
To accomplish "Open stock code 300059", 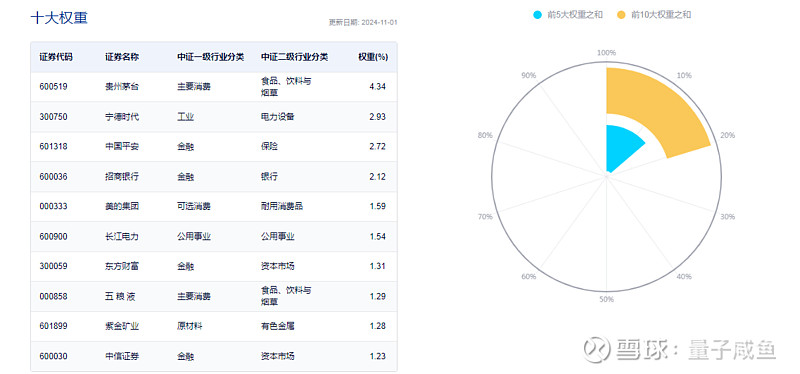I will [53, 266].
